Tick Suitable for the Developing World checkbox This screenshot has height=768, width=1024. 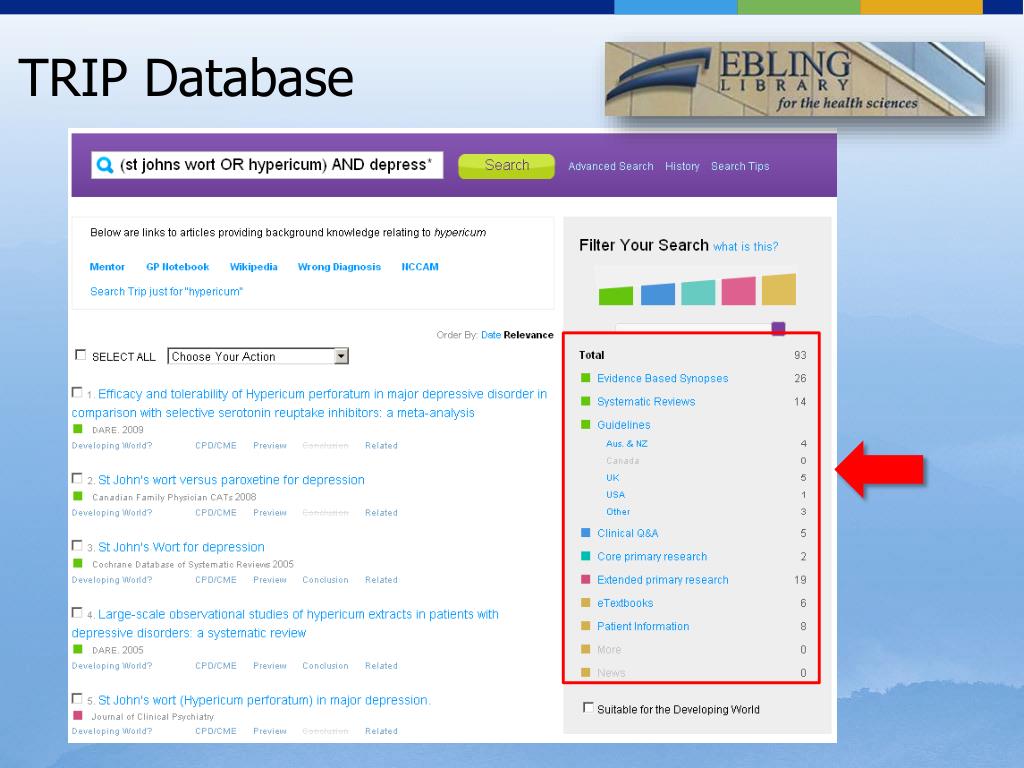point(588,707)
